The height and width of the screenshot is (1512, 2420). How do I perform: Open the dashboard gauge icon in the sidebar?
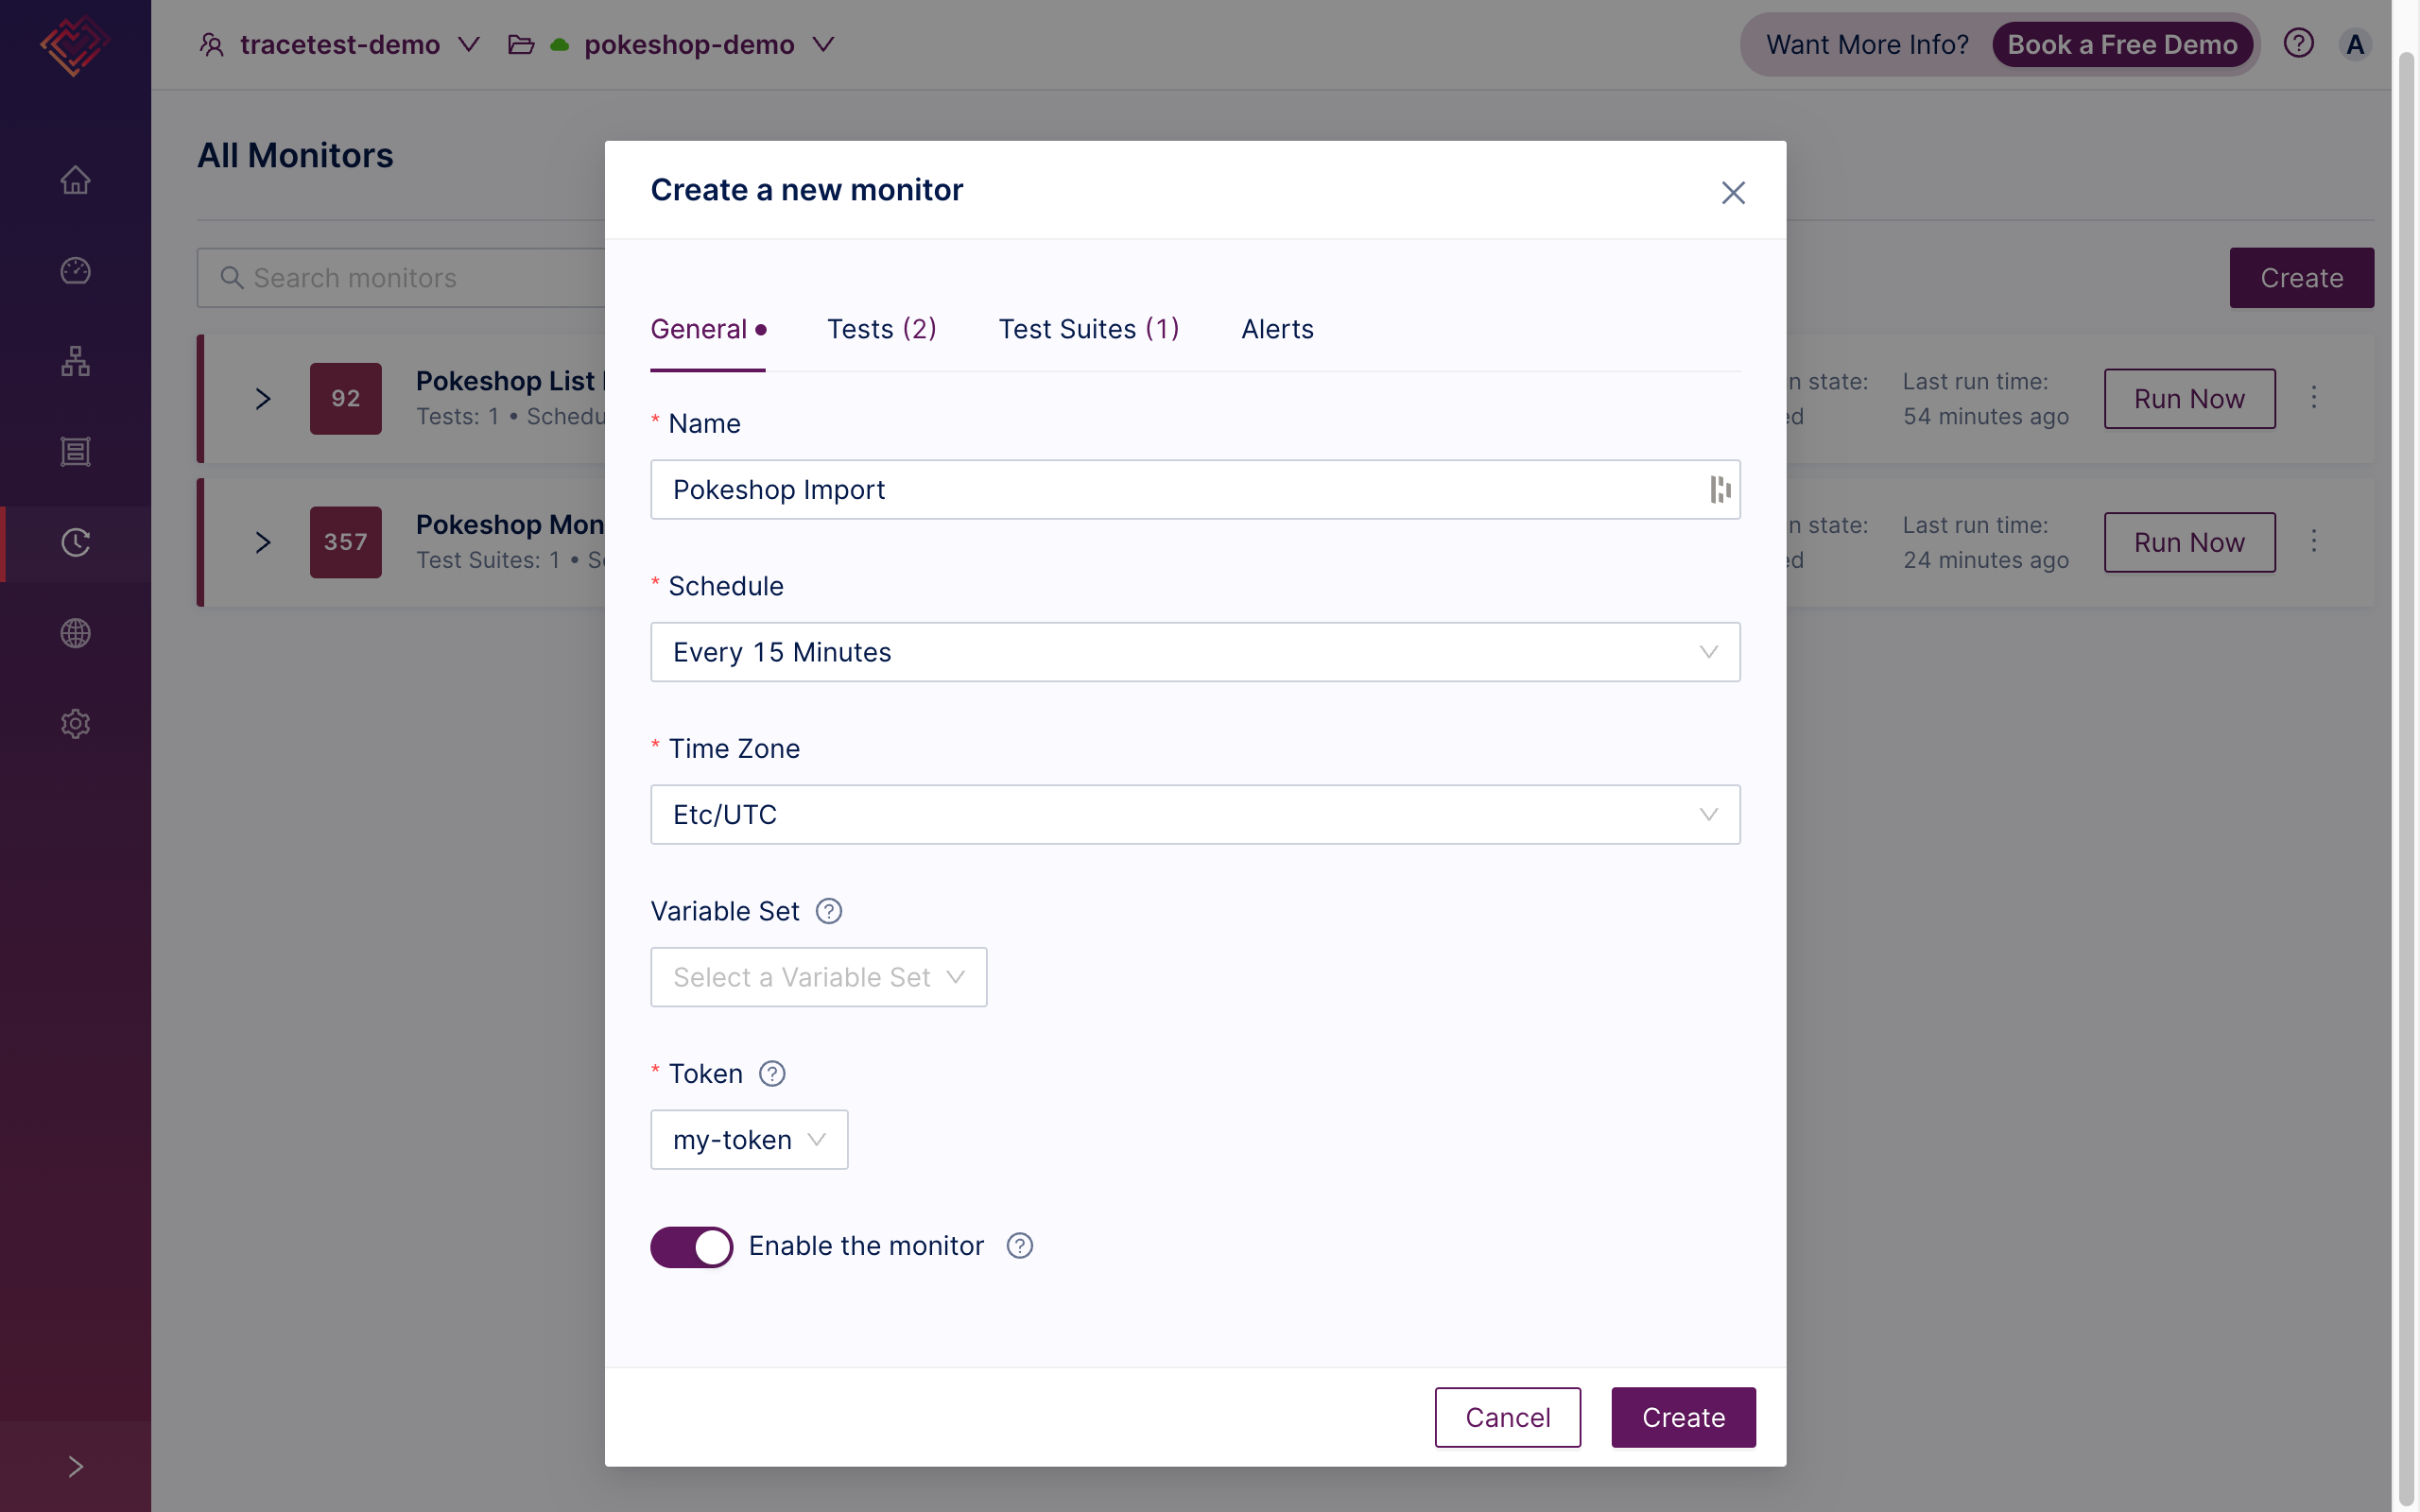[x=75, y=271]
